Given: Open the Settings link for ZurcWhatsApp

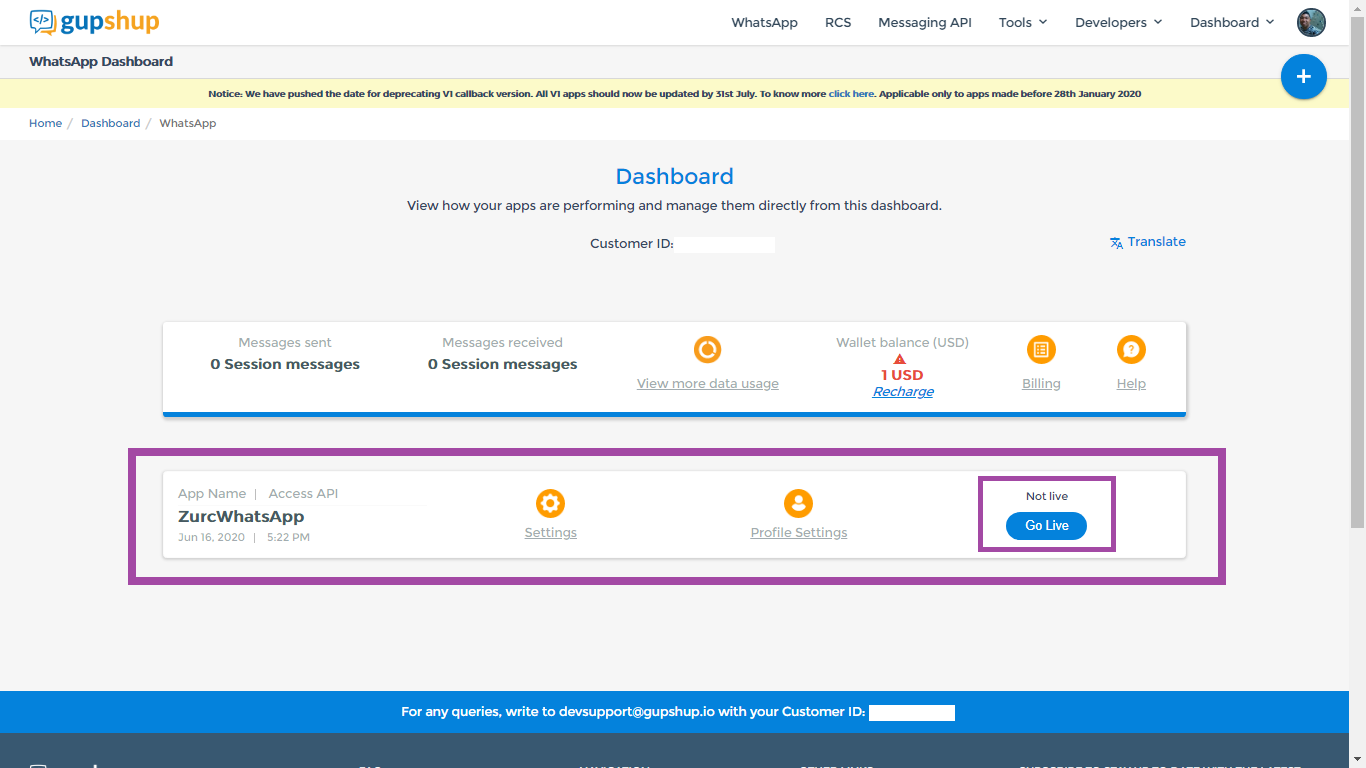Looking at the screenshot, I should (x=550, y=533).
